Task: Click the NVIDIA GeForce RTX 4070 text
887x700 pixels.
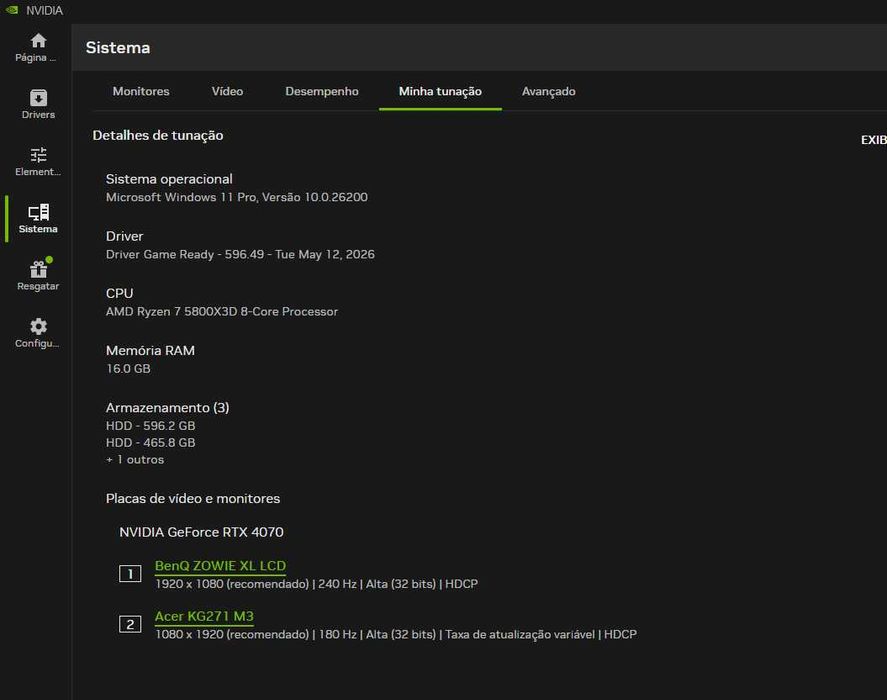Action: coord(201,532)
